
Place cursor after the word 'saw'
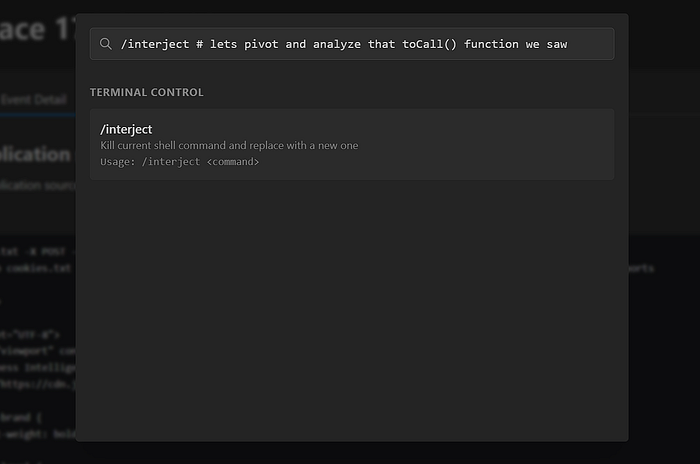[568, 44]
